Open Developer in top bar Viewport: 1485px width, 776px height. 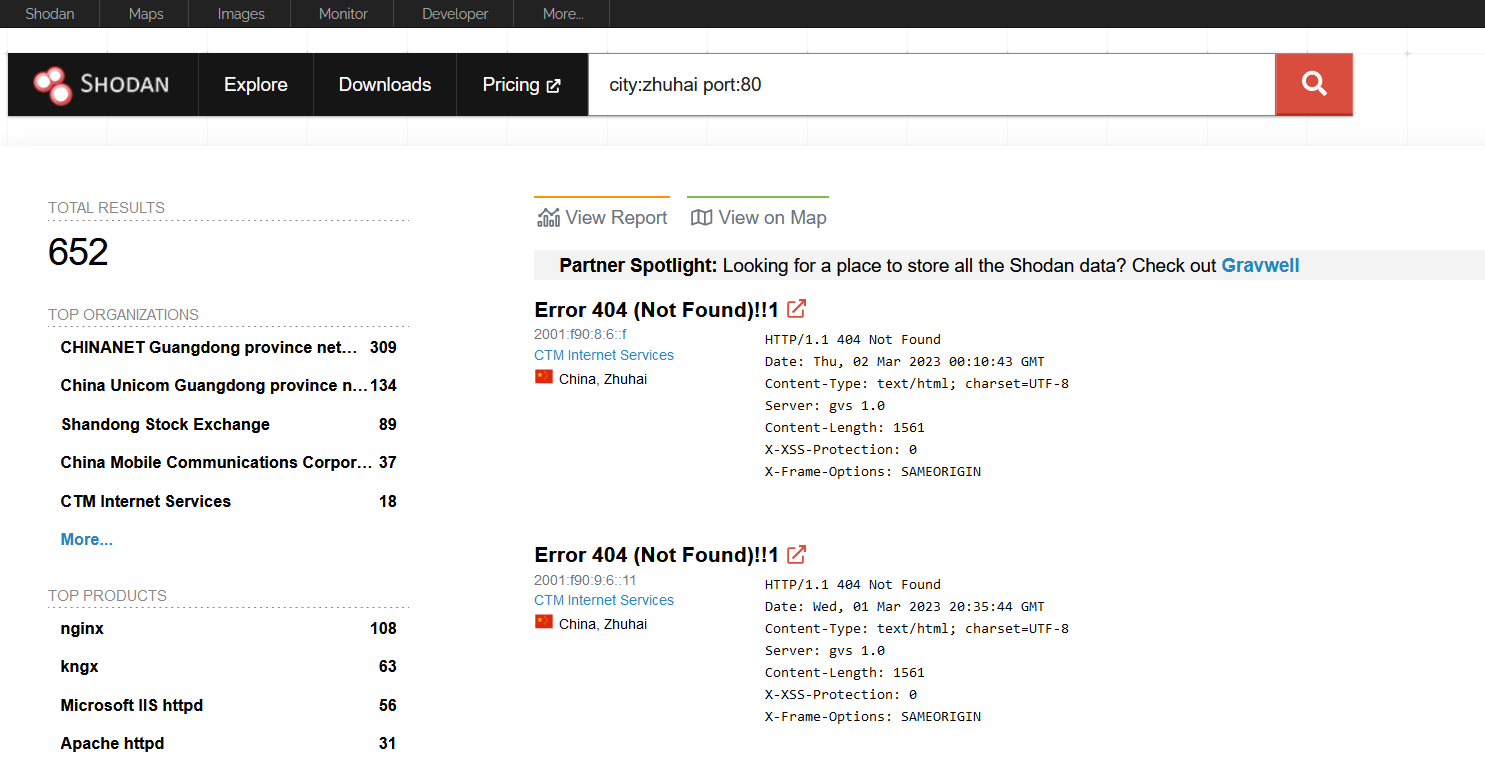coord(455,14)
